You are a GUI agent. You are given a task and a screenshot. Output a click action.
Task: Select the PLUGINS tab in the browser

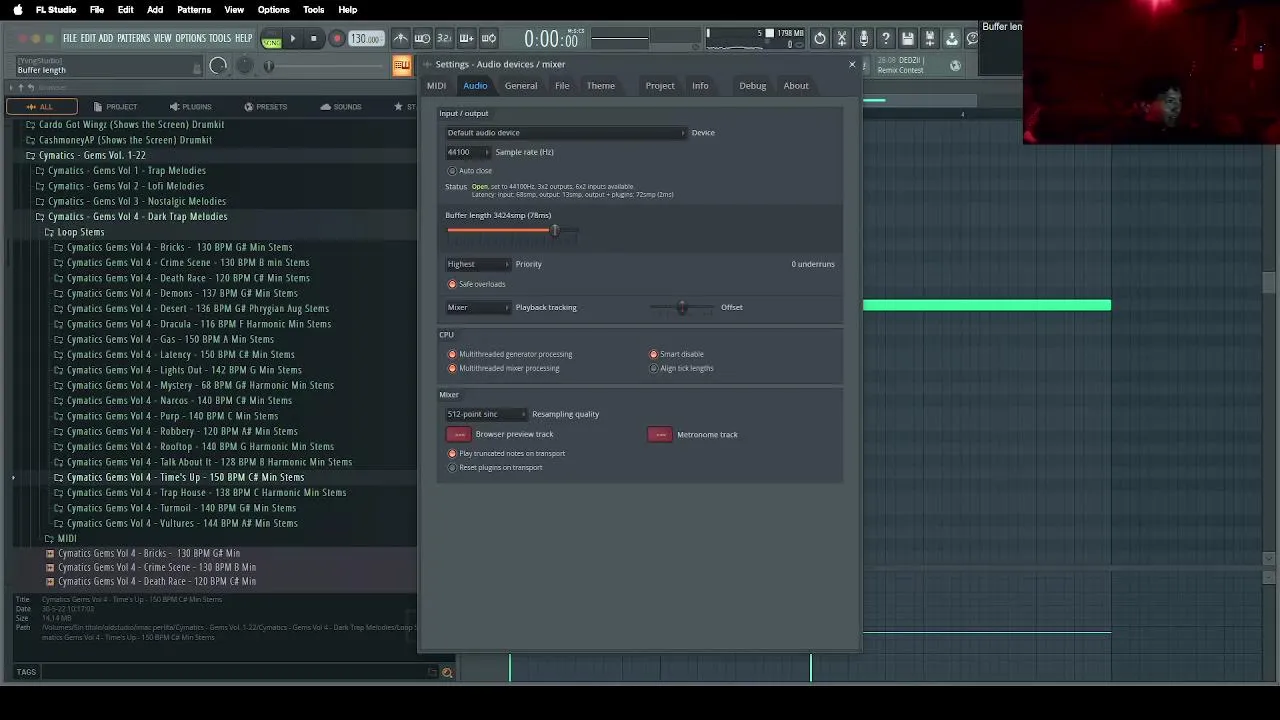190,107
